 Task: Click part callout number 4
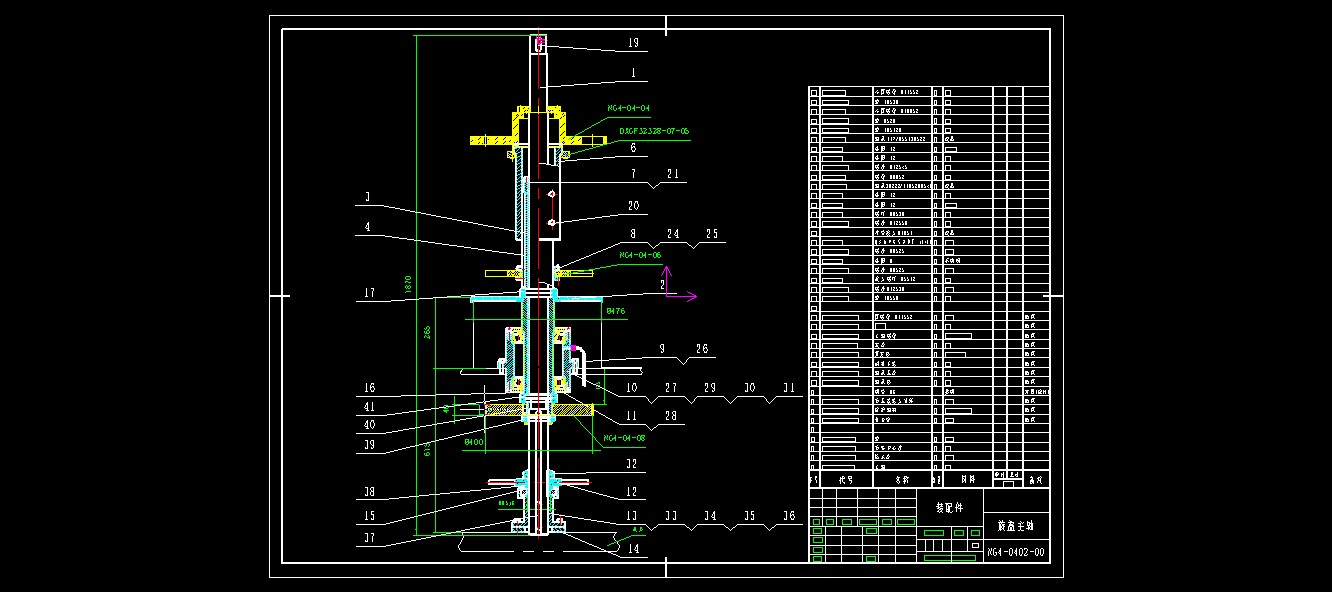(367, 227)
